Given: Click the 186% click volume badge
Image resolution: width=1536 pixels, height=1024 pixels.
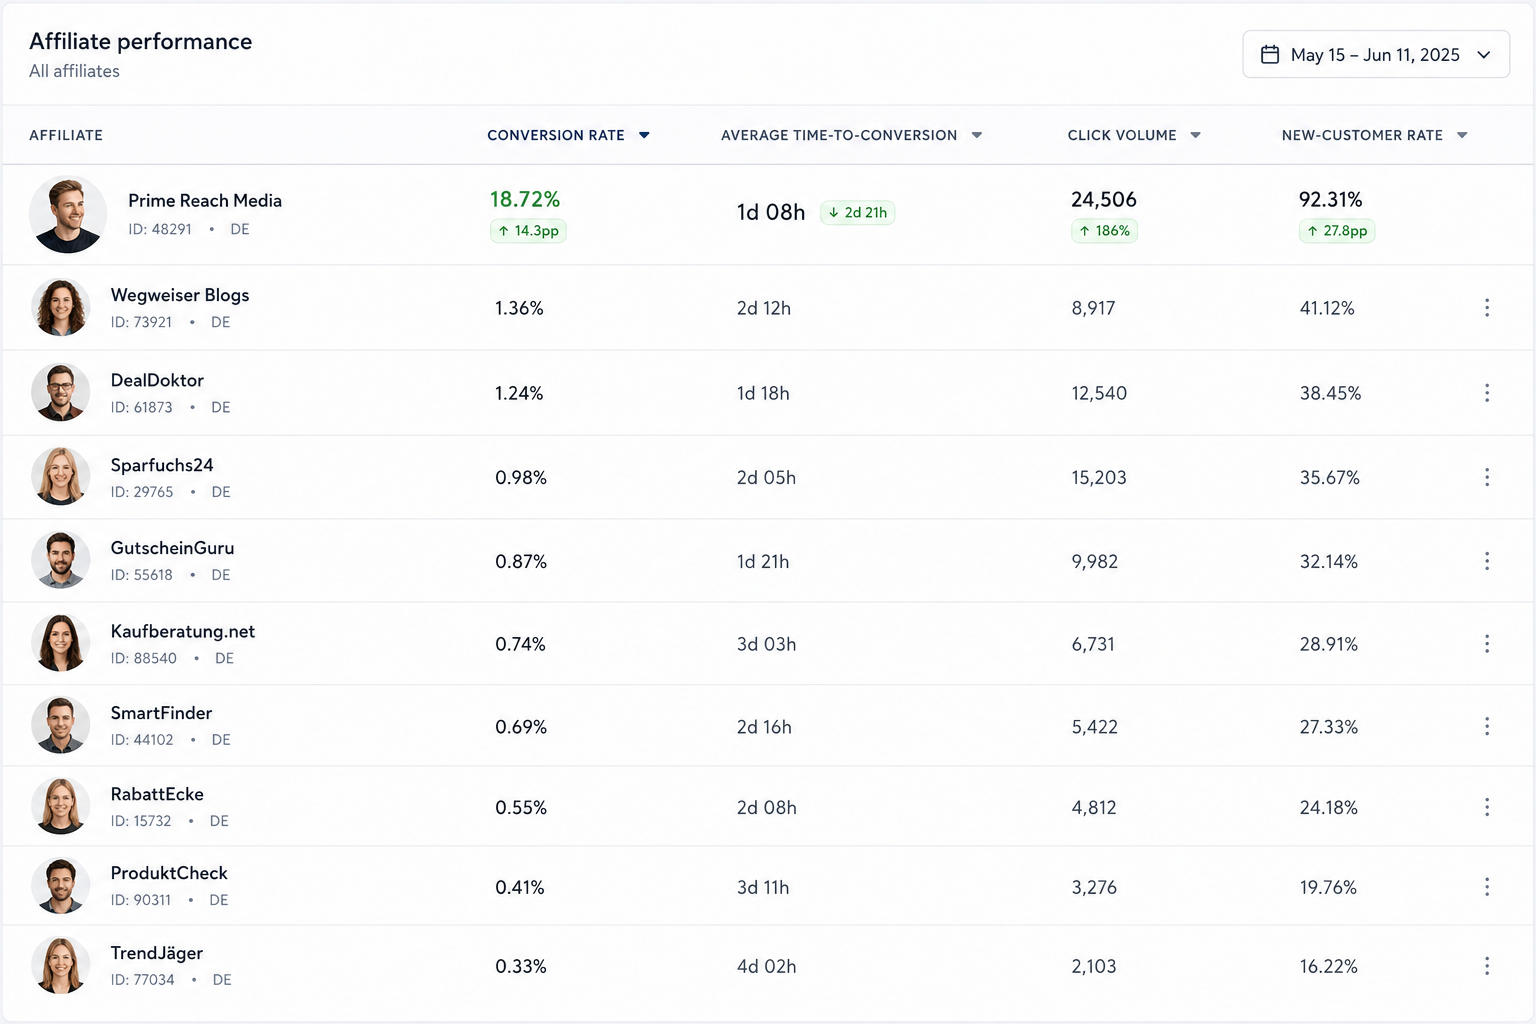Looking at the screenshot, I should 1104,231.
